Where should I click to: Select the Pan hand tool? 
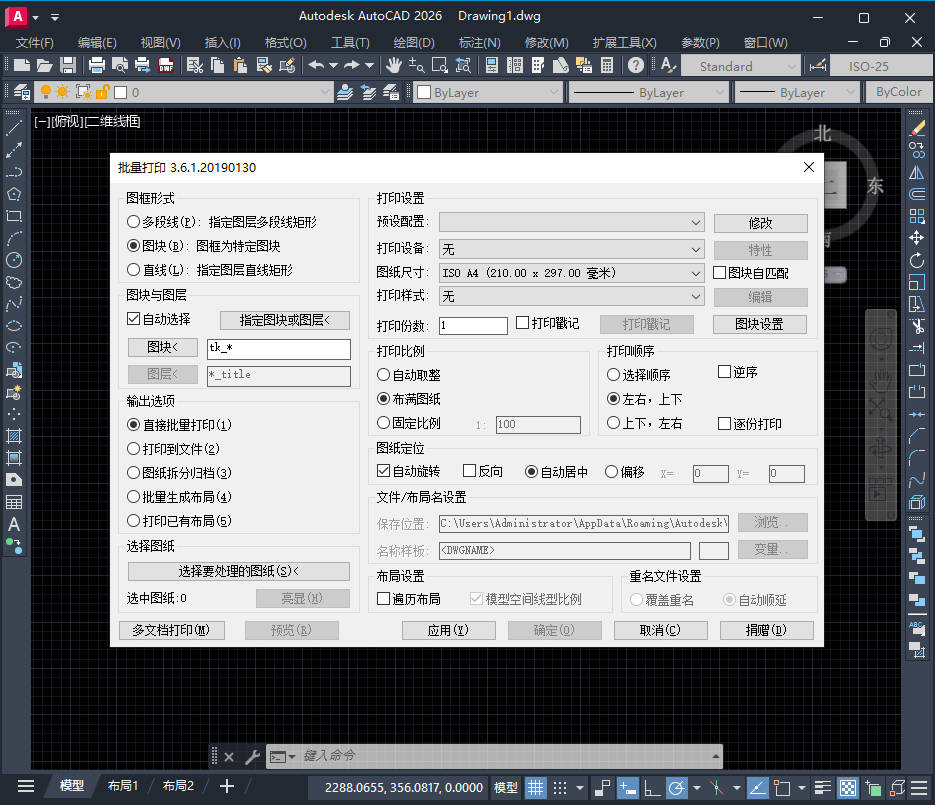point(394,66)
